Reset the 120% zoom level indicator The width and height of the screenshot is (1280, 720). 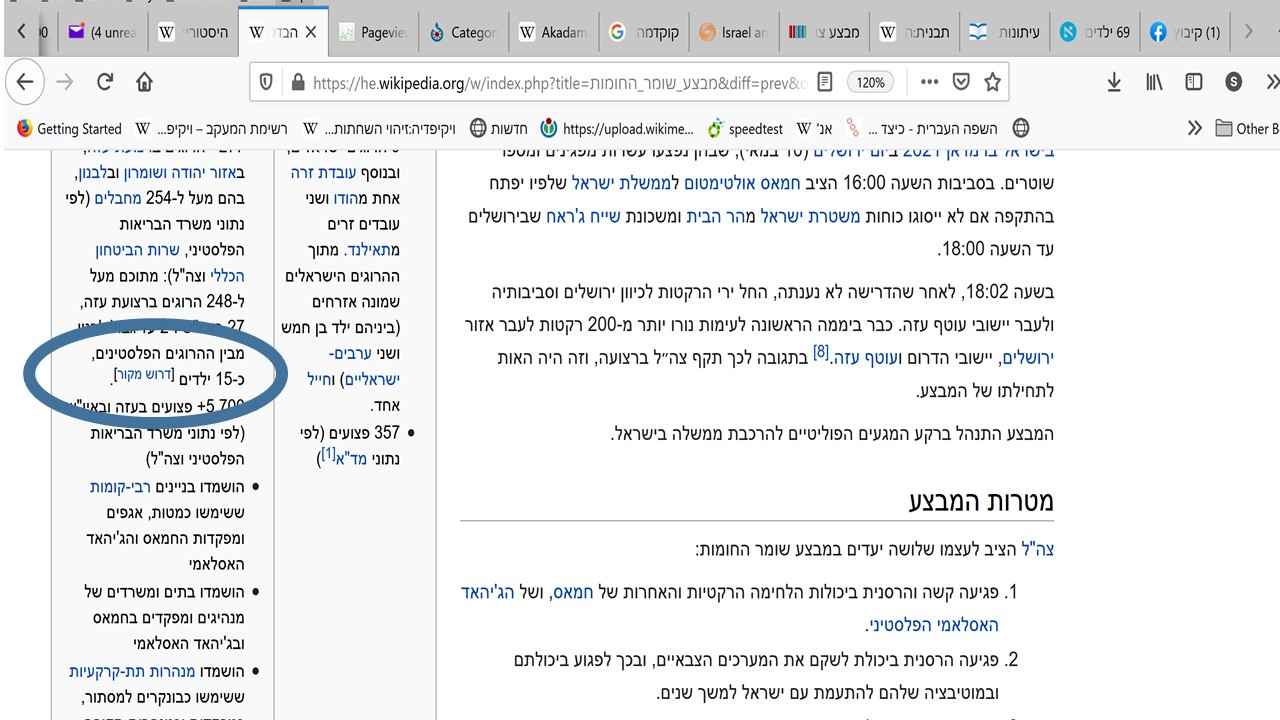coord(870,83)
